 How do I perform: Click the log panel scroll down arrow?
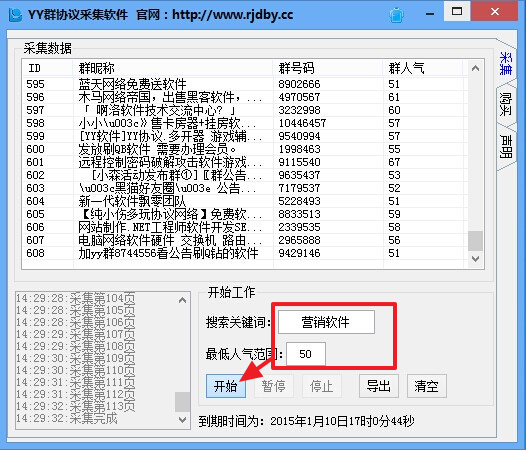(182, 419)
